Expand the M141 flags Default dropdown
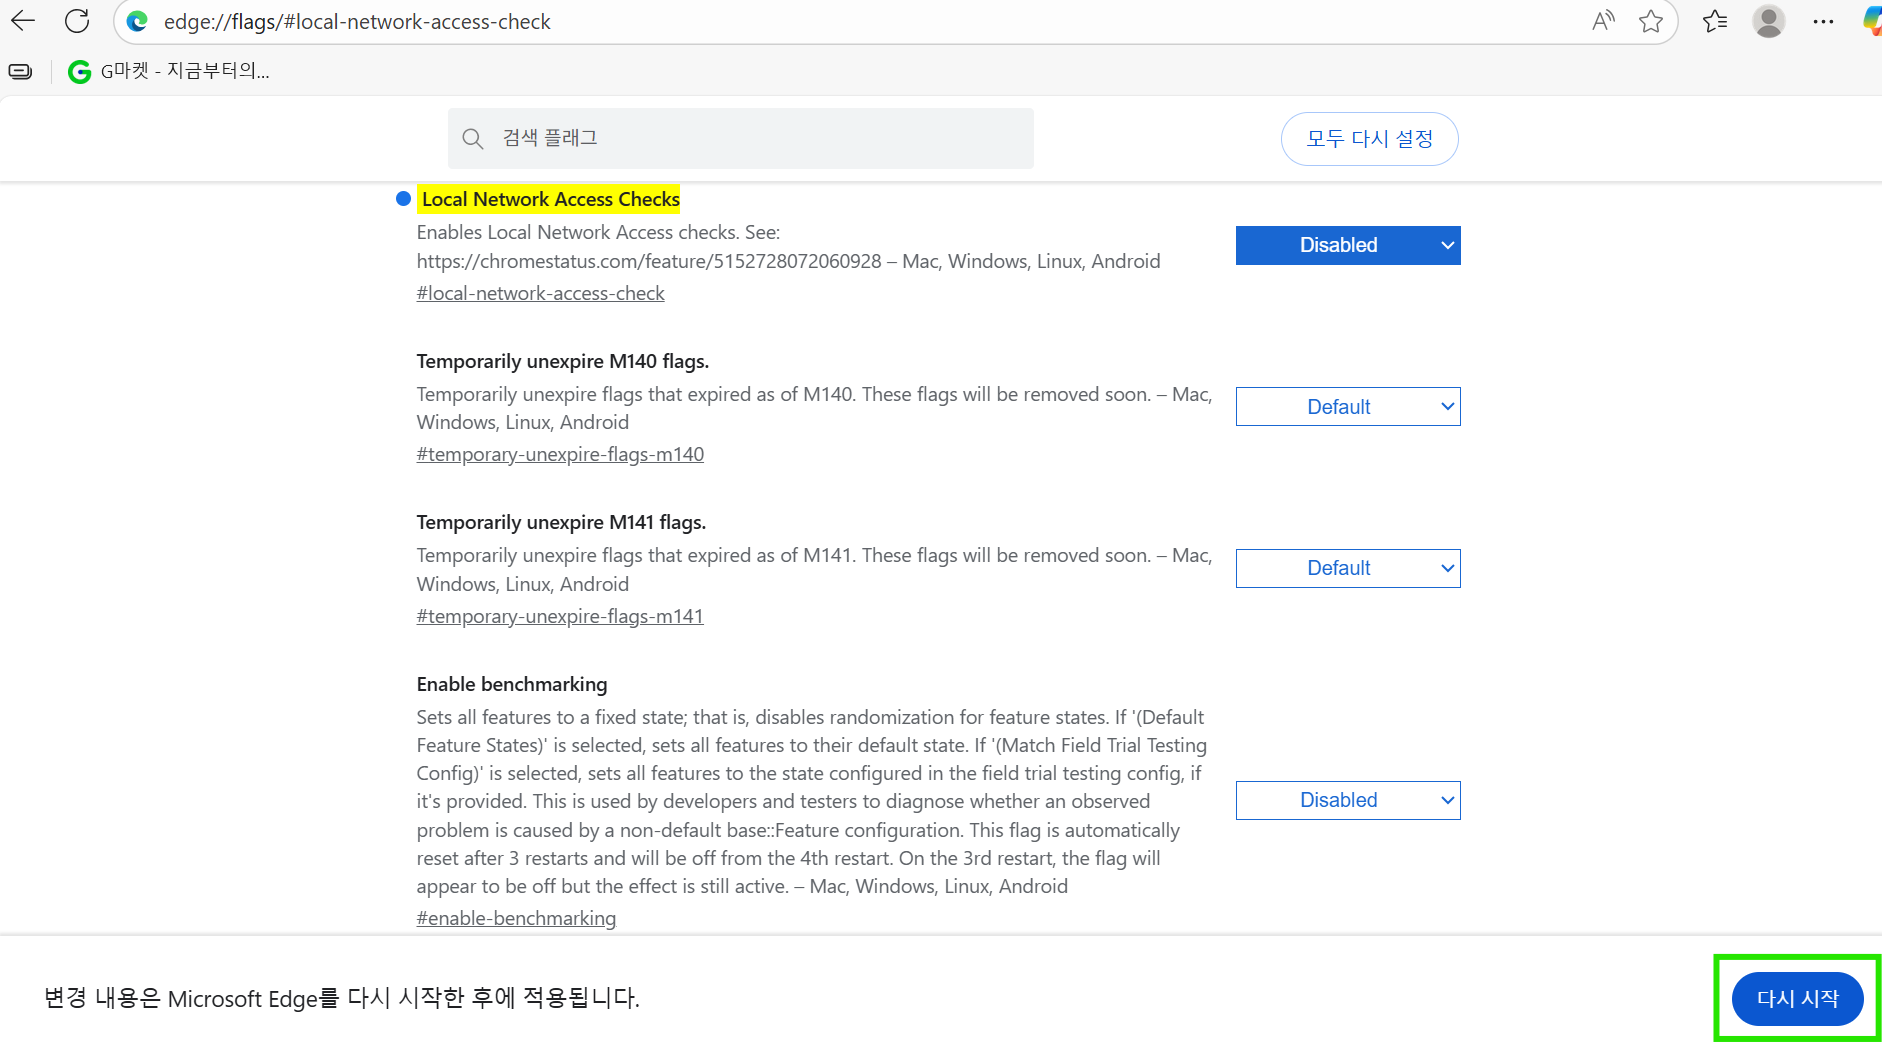The image size is (1882, 1053). [x=1347, y=568]
